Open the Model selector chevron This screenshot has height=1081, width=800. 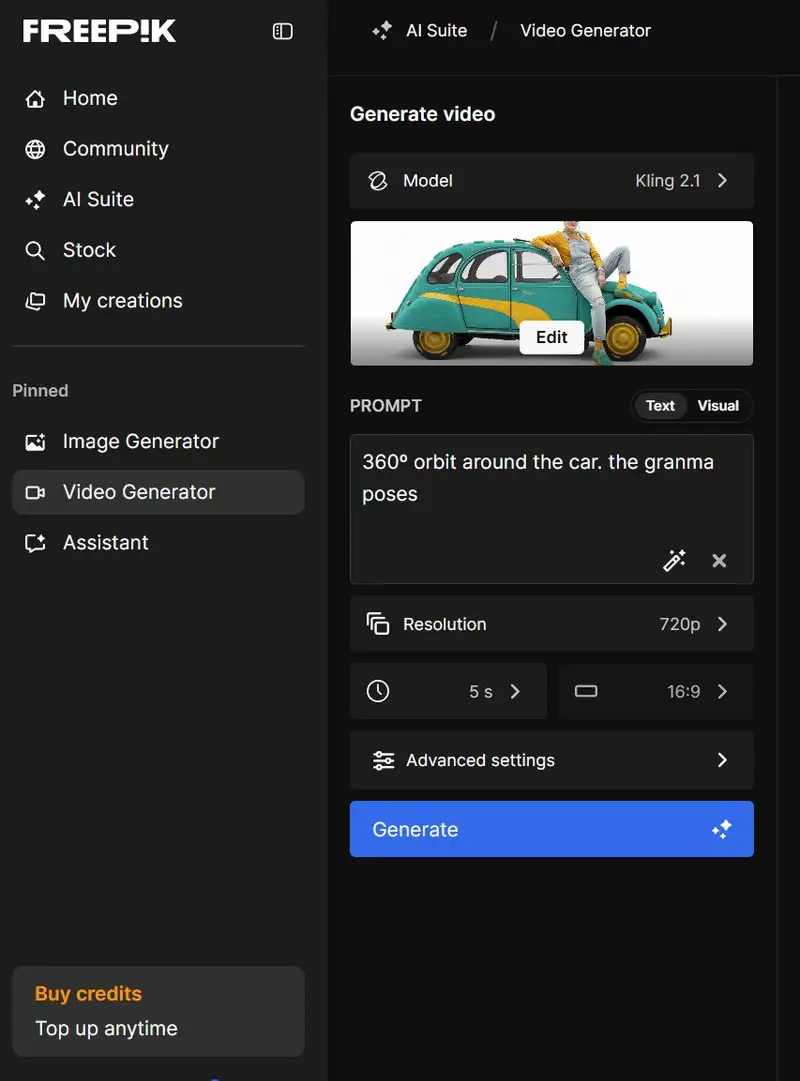click(722, 181)
